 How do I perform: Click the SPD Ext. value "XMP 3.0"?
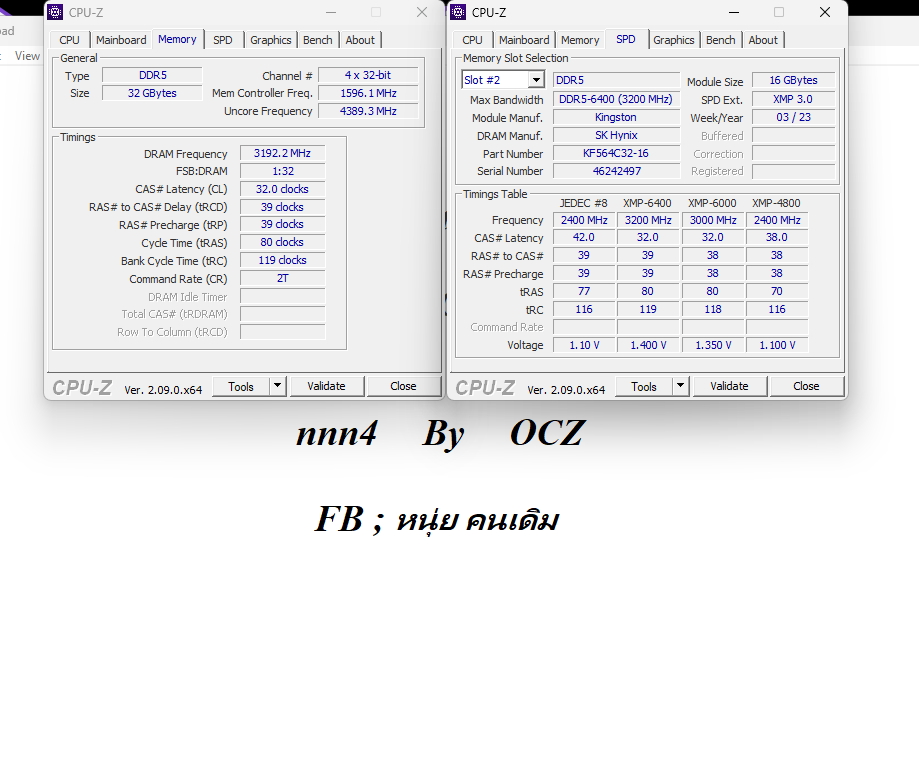point(793,99)
